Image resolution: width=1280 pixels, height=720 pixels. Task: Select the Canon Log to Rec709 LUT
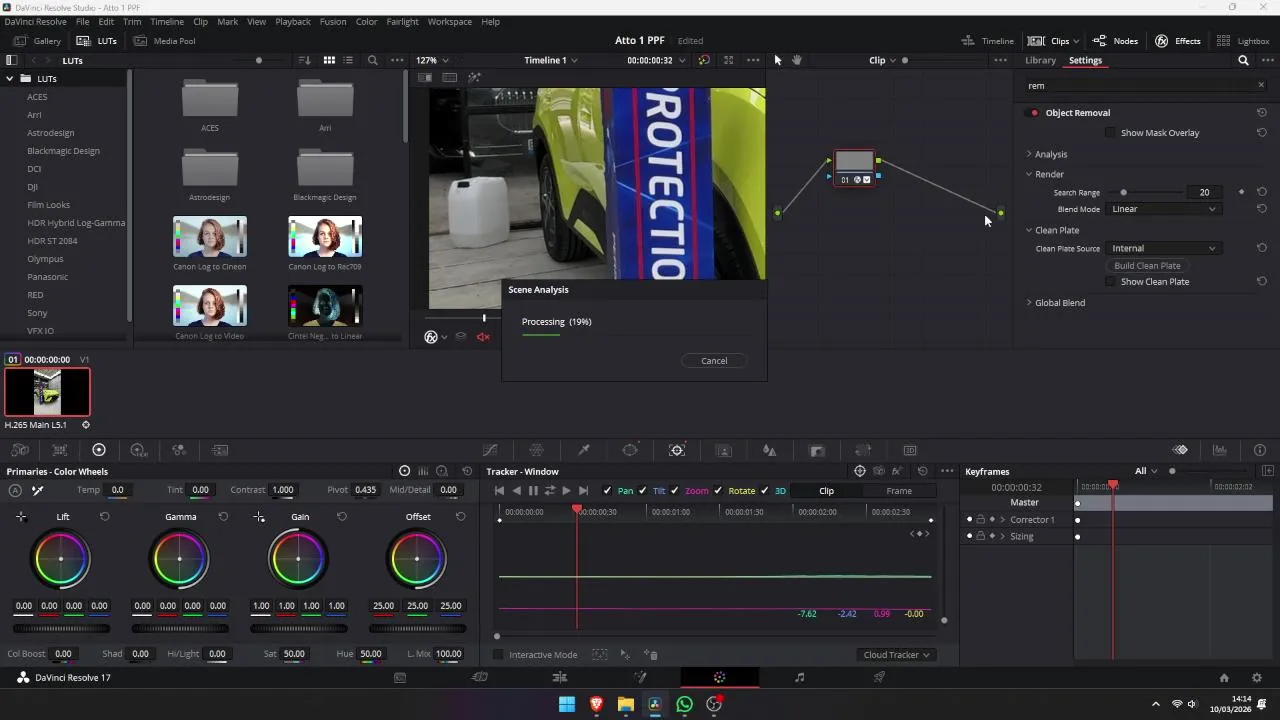click(325, 237)
